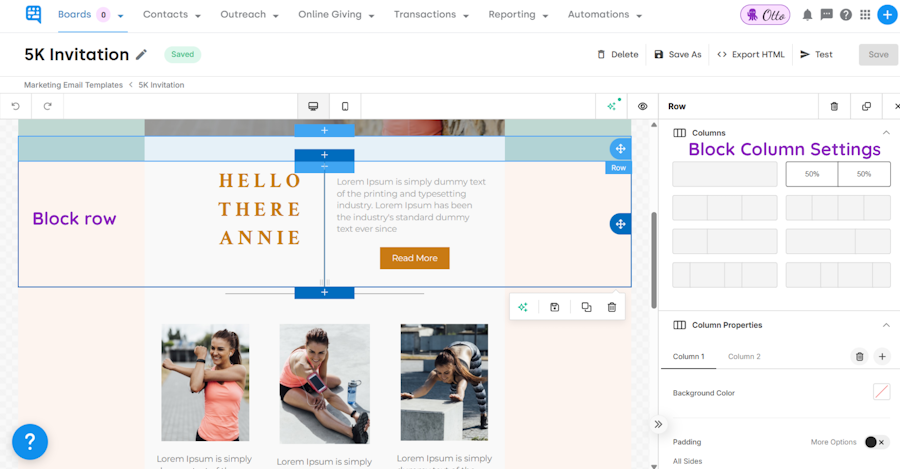This screenshot has width=900, height=469.
Task: Open the Reporting menu
Action: (x=518, y=15)
